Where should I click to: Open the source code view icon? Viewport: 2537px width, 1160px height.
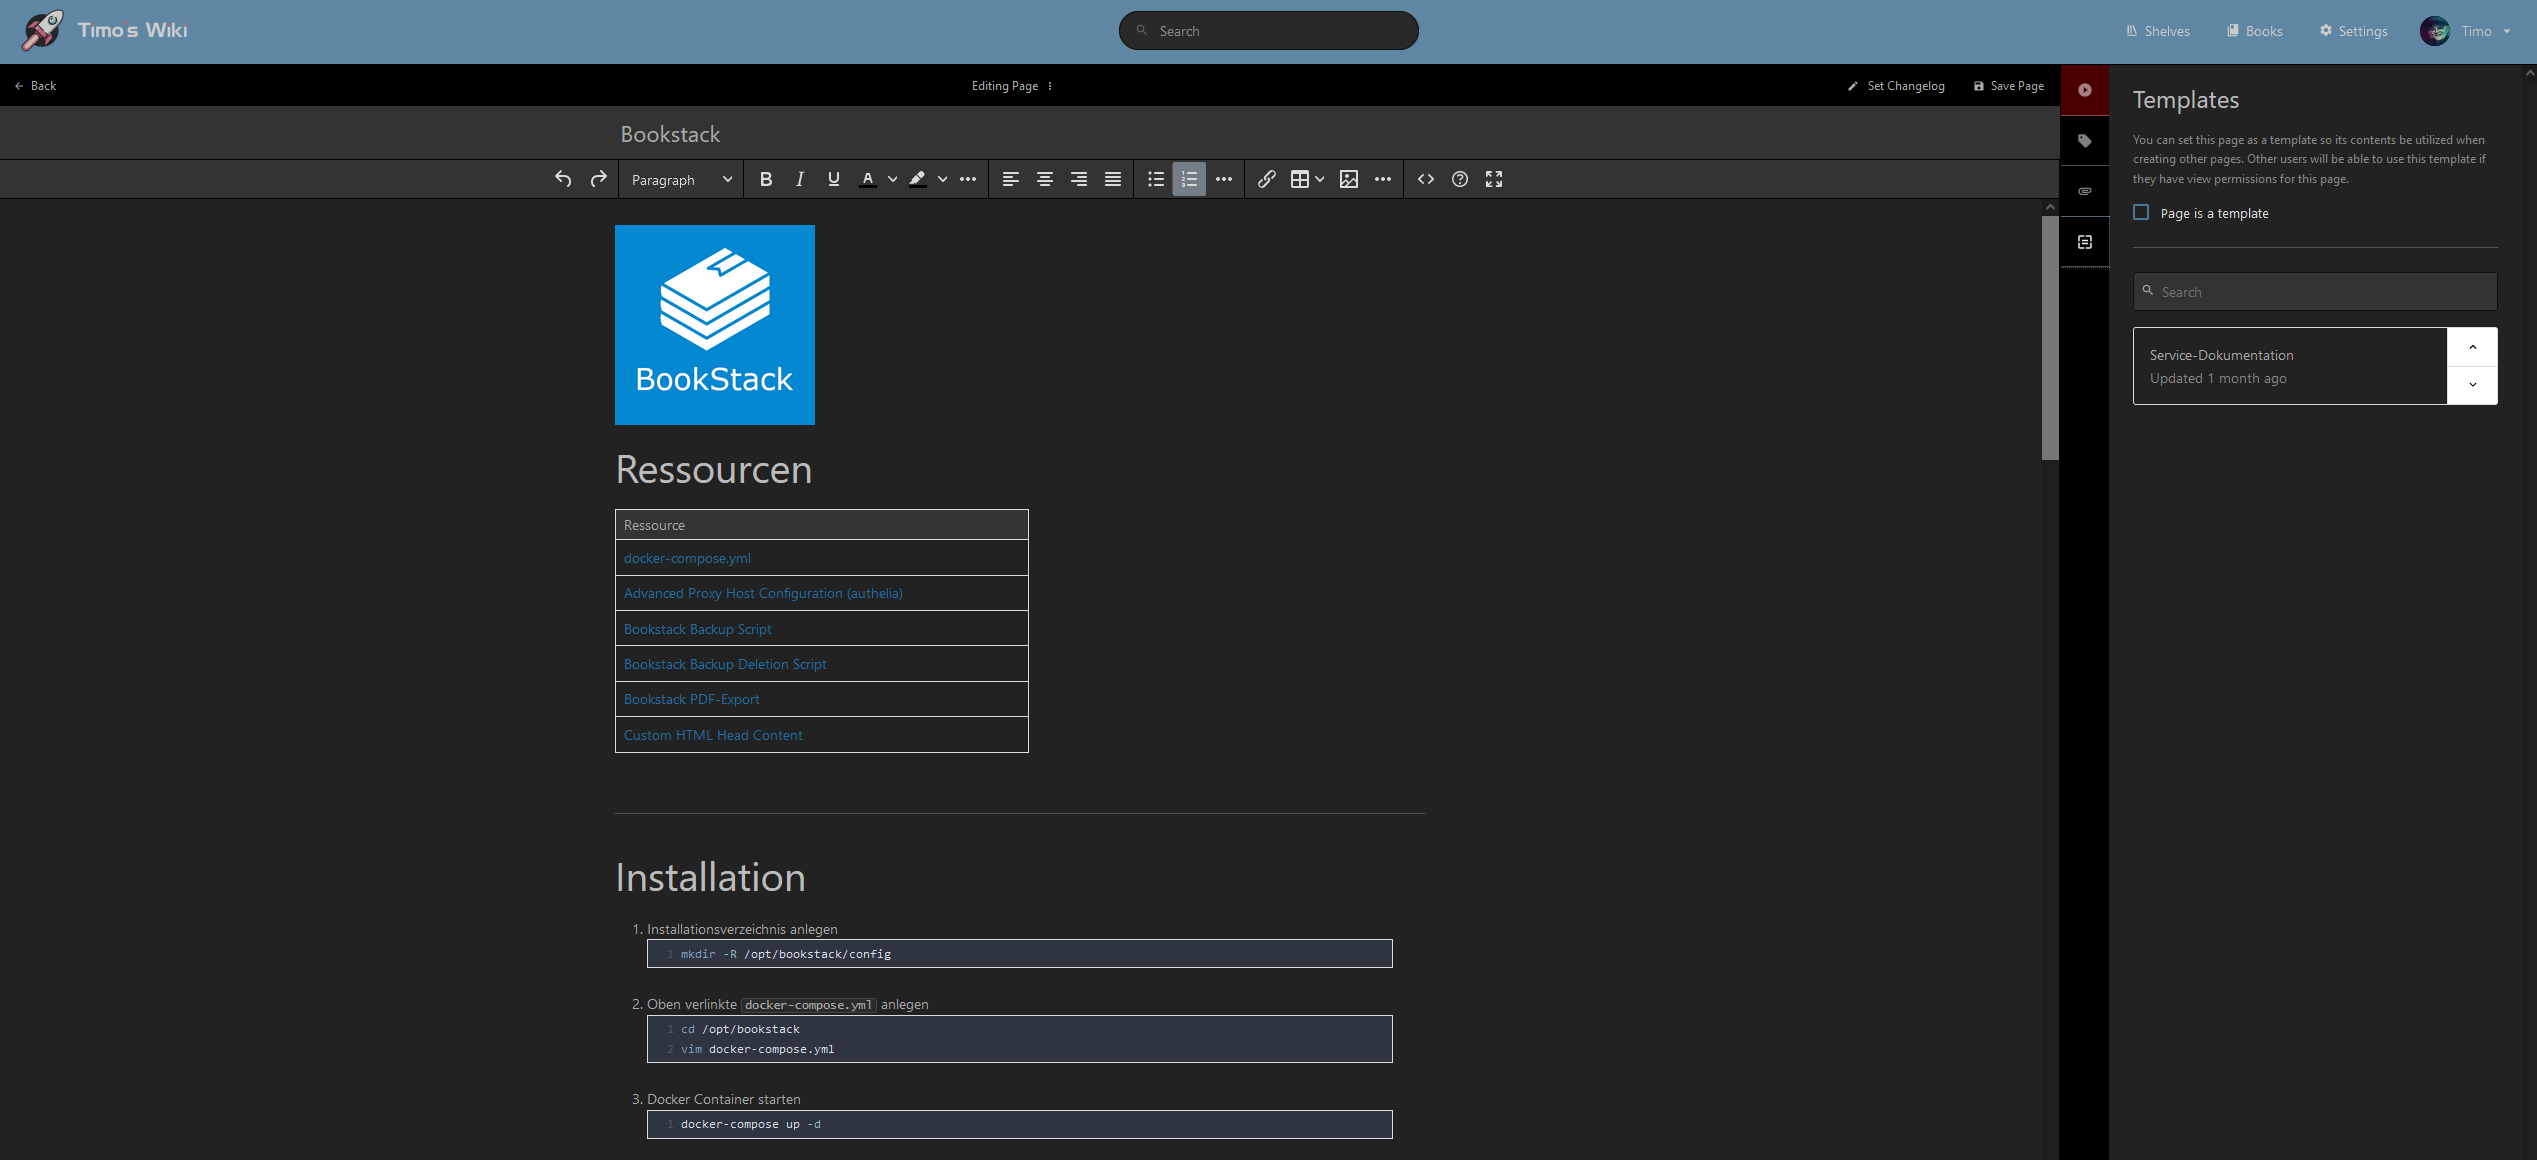[x=1426, y=180]
